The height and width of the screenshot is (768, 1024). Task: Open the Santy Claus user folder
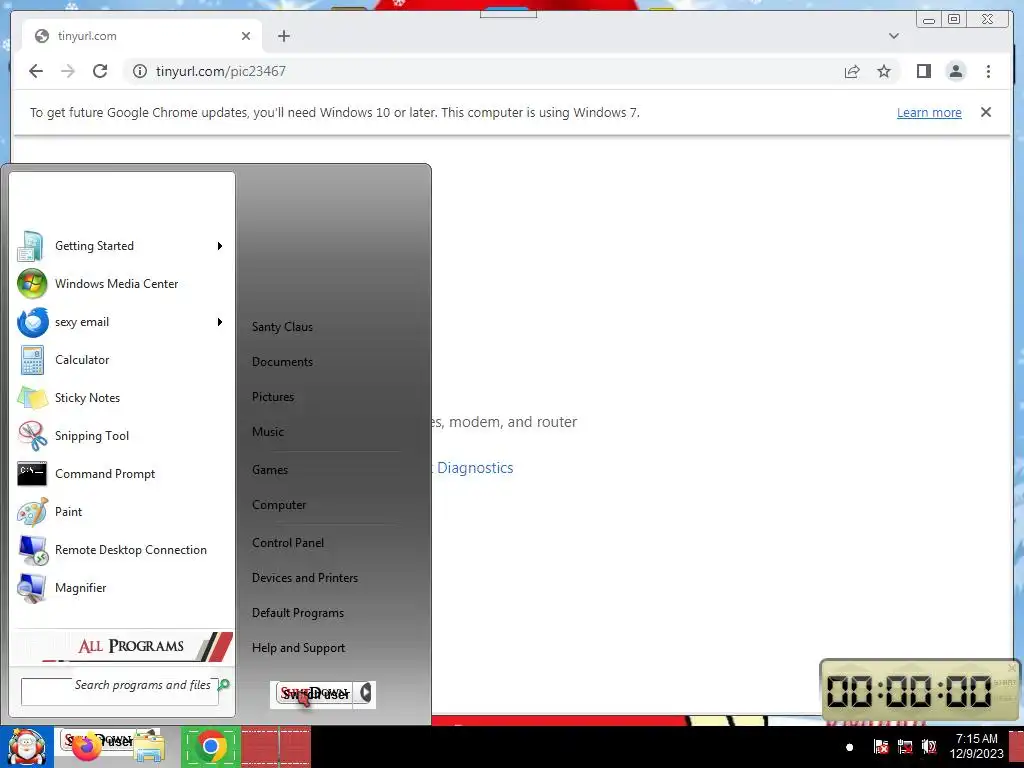coord(282,327)
